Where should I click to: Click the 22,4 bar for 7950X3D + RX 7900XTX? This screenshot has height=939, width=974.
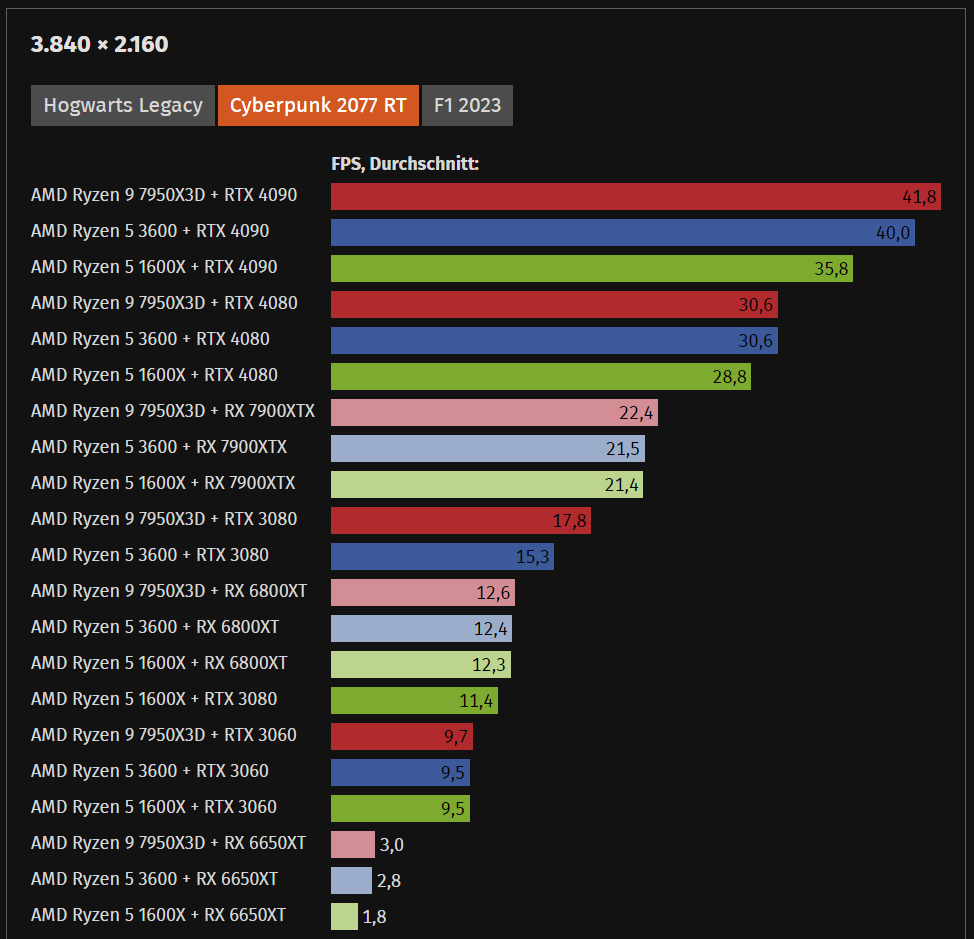click(x=494, y=412)
